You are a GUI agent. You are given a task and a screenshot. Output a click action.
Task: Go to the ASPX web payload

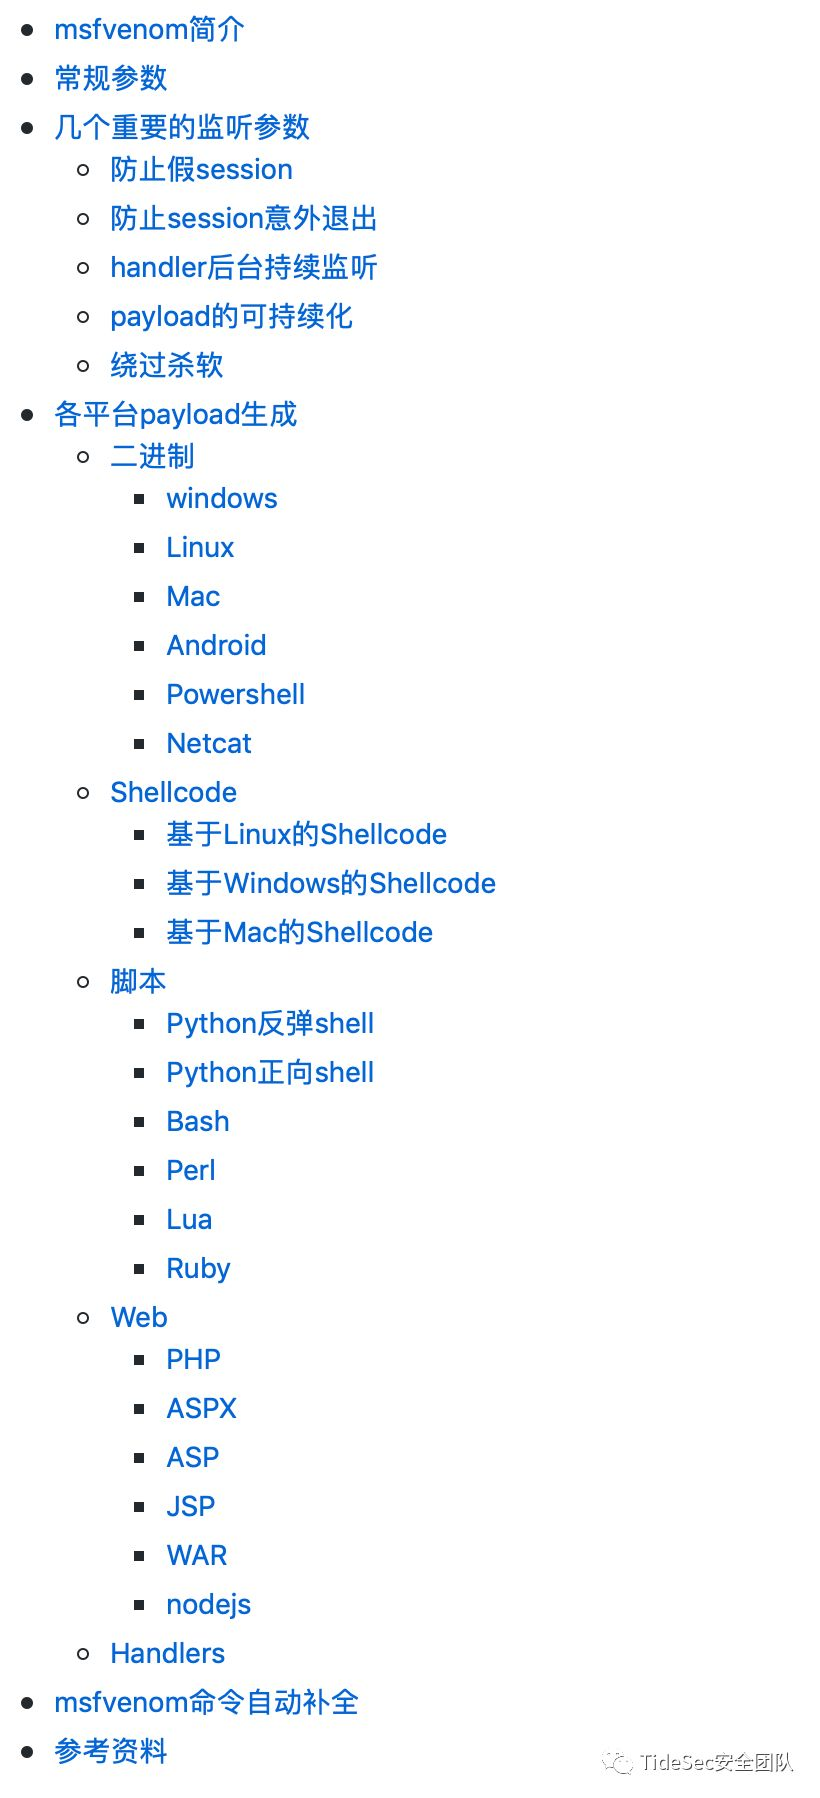[201, 1408]
